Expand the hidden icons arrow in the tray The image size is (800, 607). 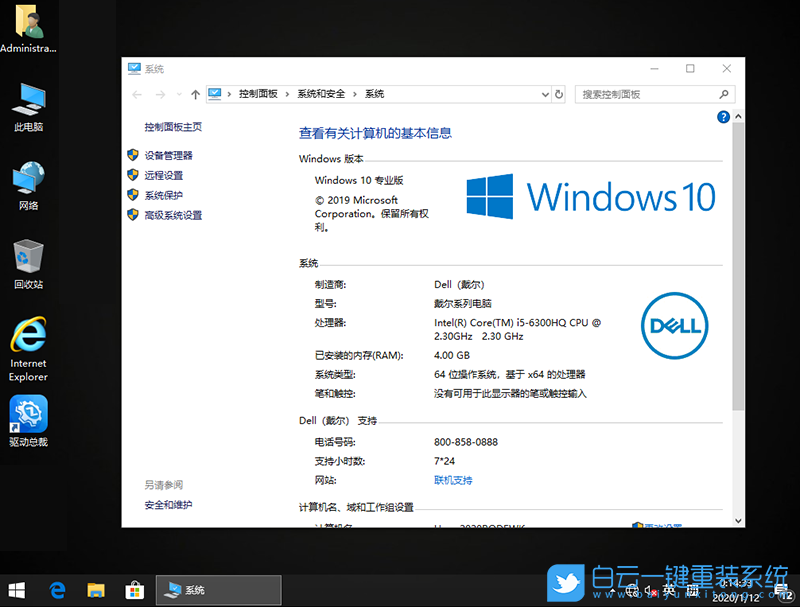[x=612, y=592]
